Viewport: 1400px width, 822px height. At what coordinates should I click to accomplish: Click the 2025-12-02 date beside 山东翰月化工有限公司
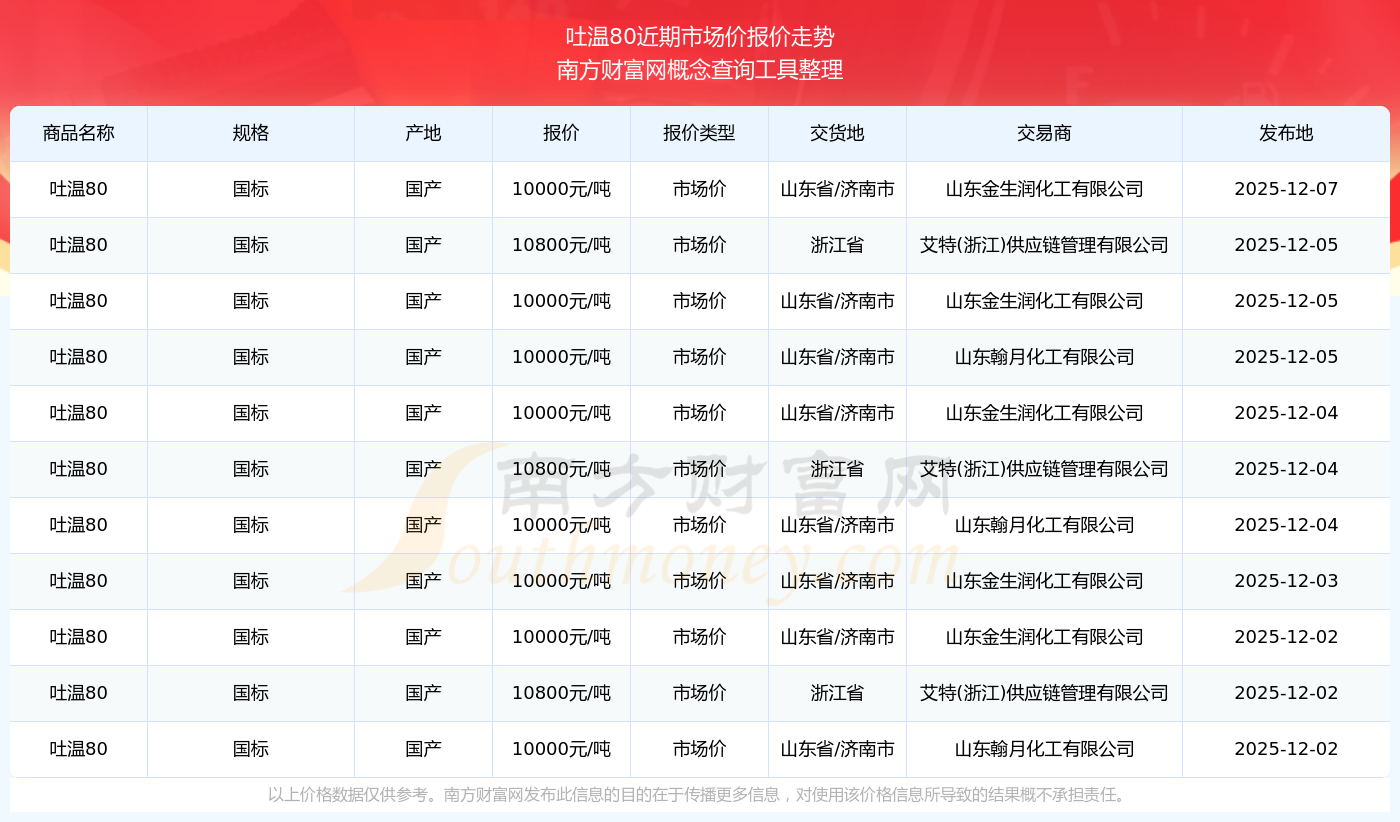click(1286, 749)
